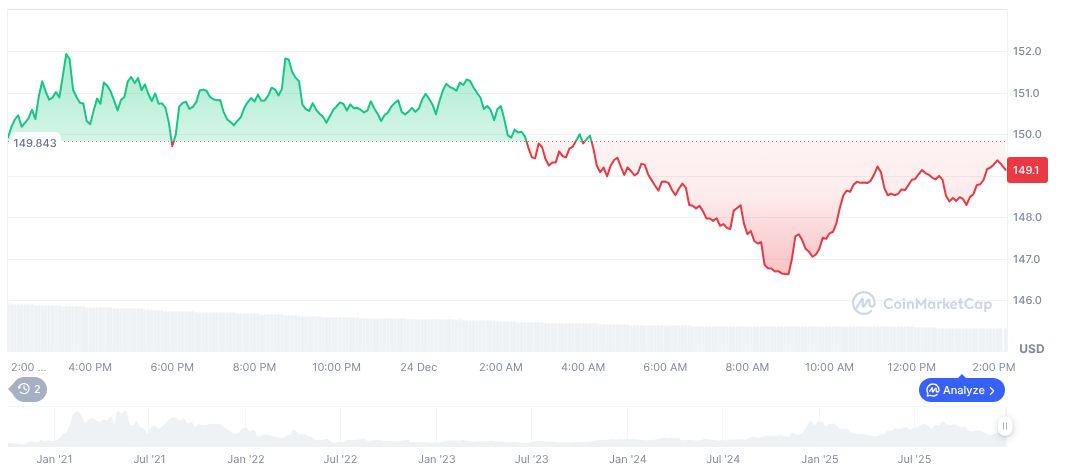Click the USD currency label
The width and height of the screenshot is (1072, 470).
click(1031, 348)
